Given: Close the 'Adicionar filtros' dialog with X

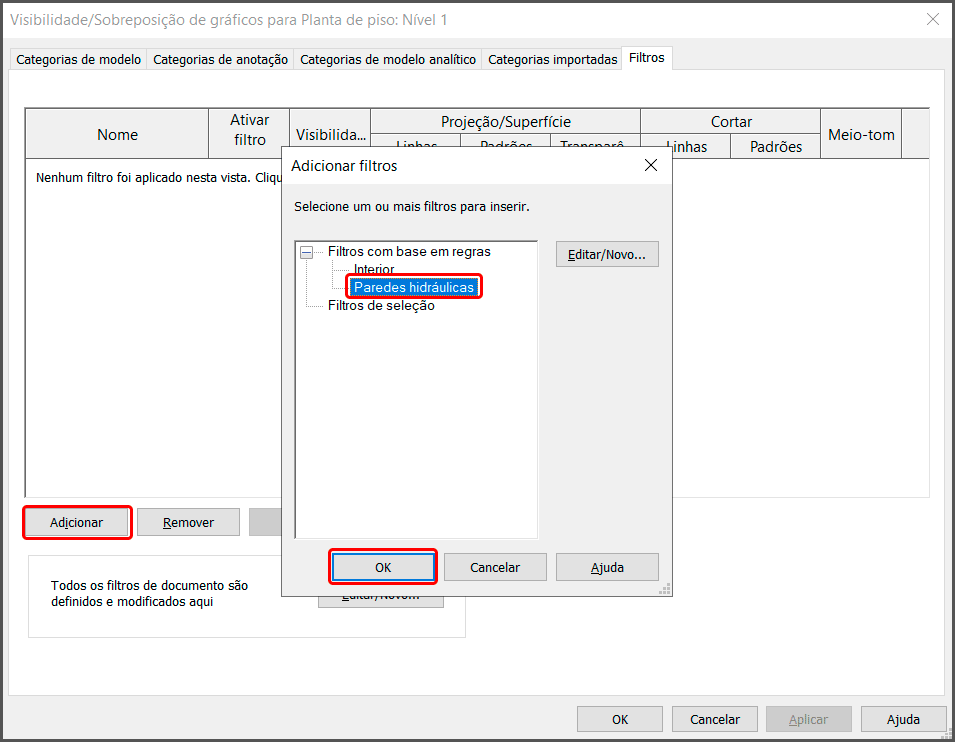Looking at the screenshot, I should 650,166.
